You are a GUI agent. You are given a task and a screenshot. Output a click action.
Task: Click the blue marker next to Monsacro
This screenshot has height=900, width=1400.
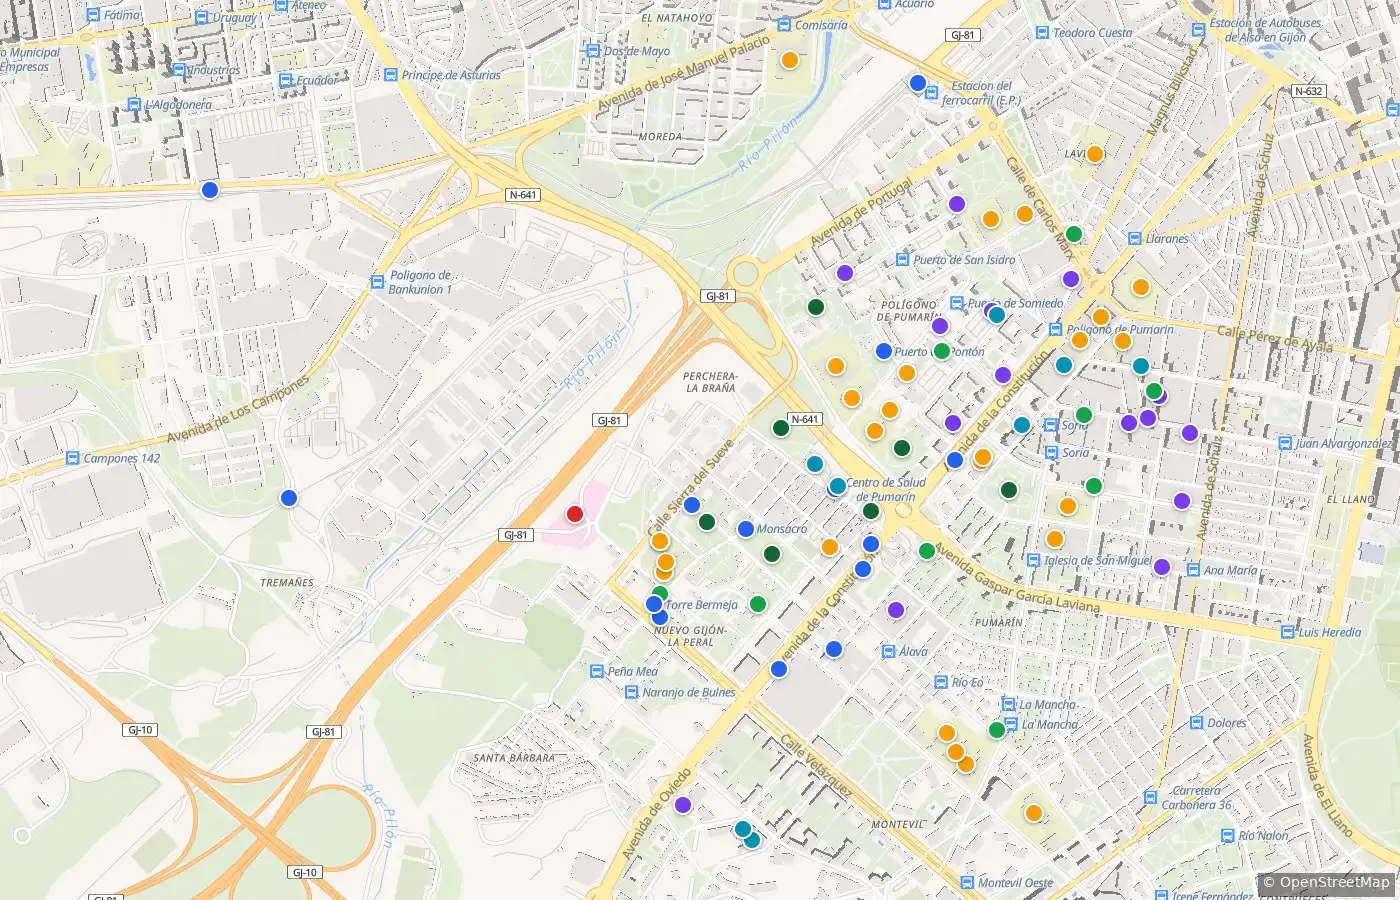click(x=745, y=529)
